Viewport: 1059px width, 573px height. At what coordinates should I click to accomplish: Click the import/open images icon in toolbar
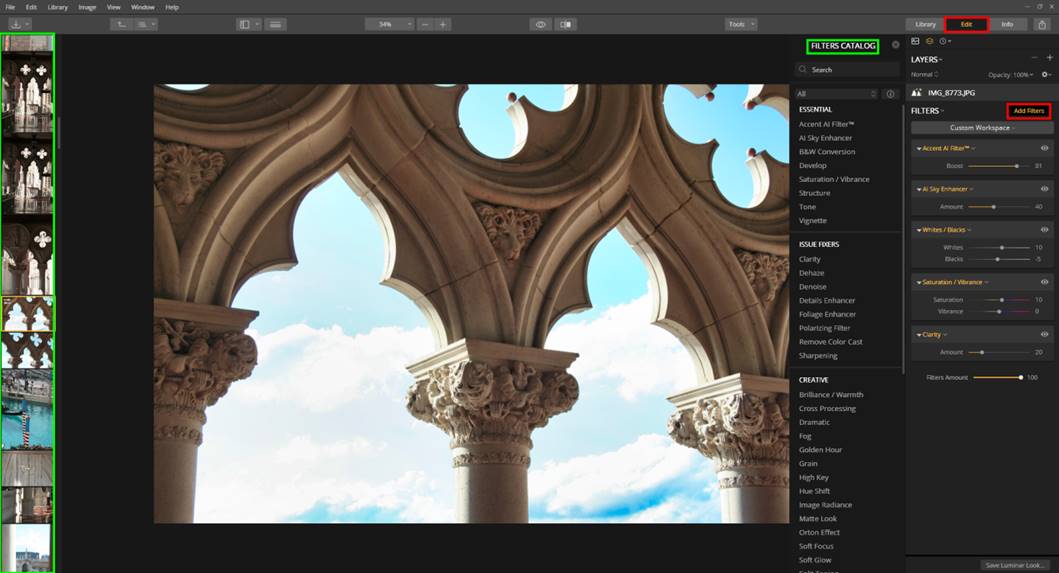(x=16, y=24)
